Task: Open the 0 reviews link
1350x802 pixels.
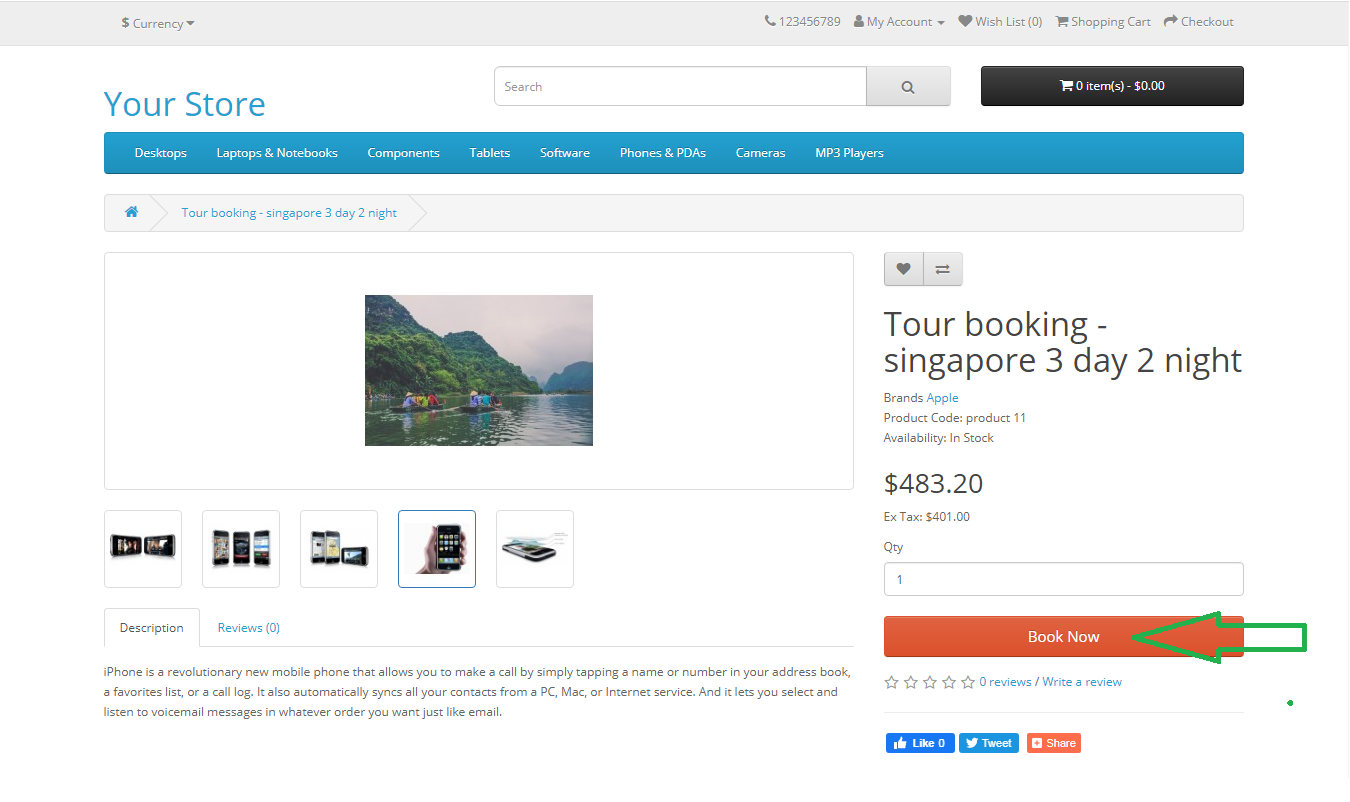Action: coord(1005,682)
